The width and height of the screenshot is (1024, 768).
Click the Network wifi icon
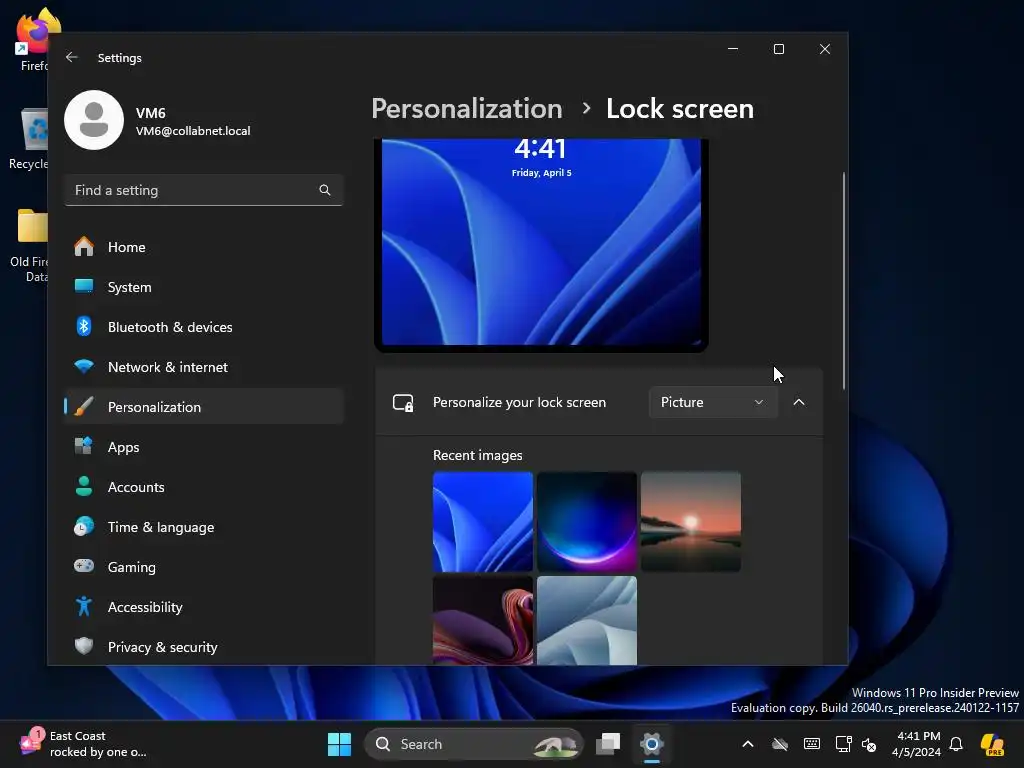84,367
